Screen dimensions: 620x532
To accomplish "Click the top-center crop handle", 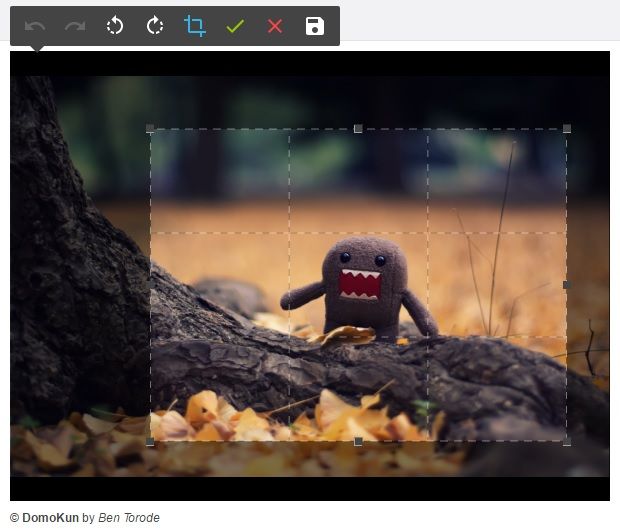I will [358, 129].
